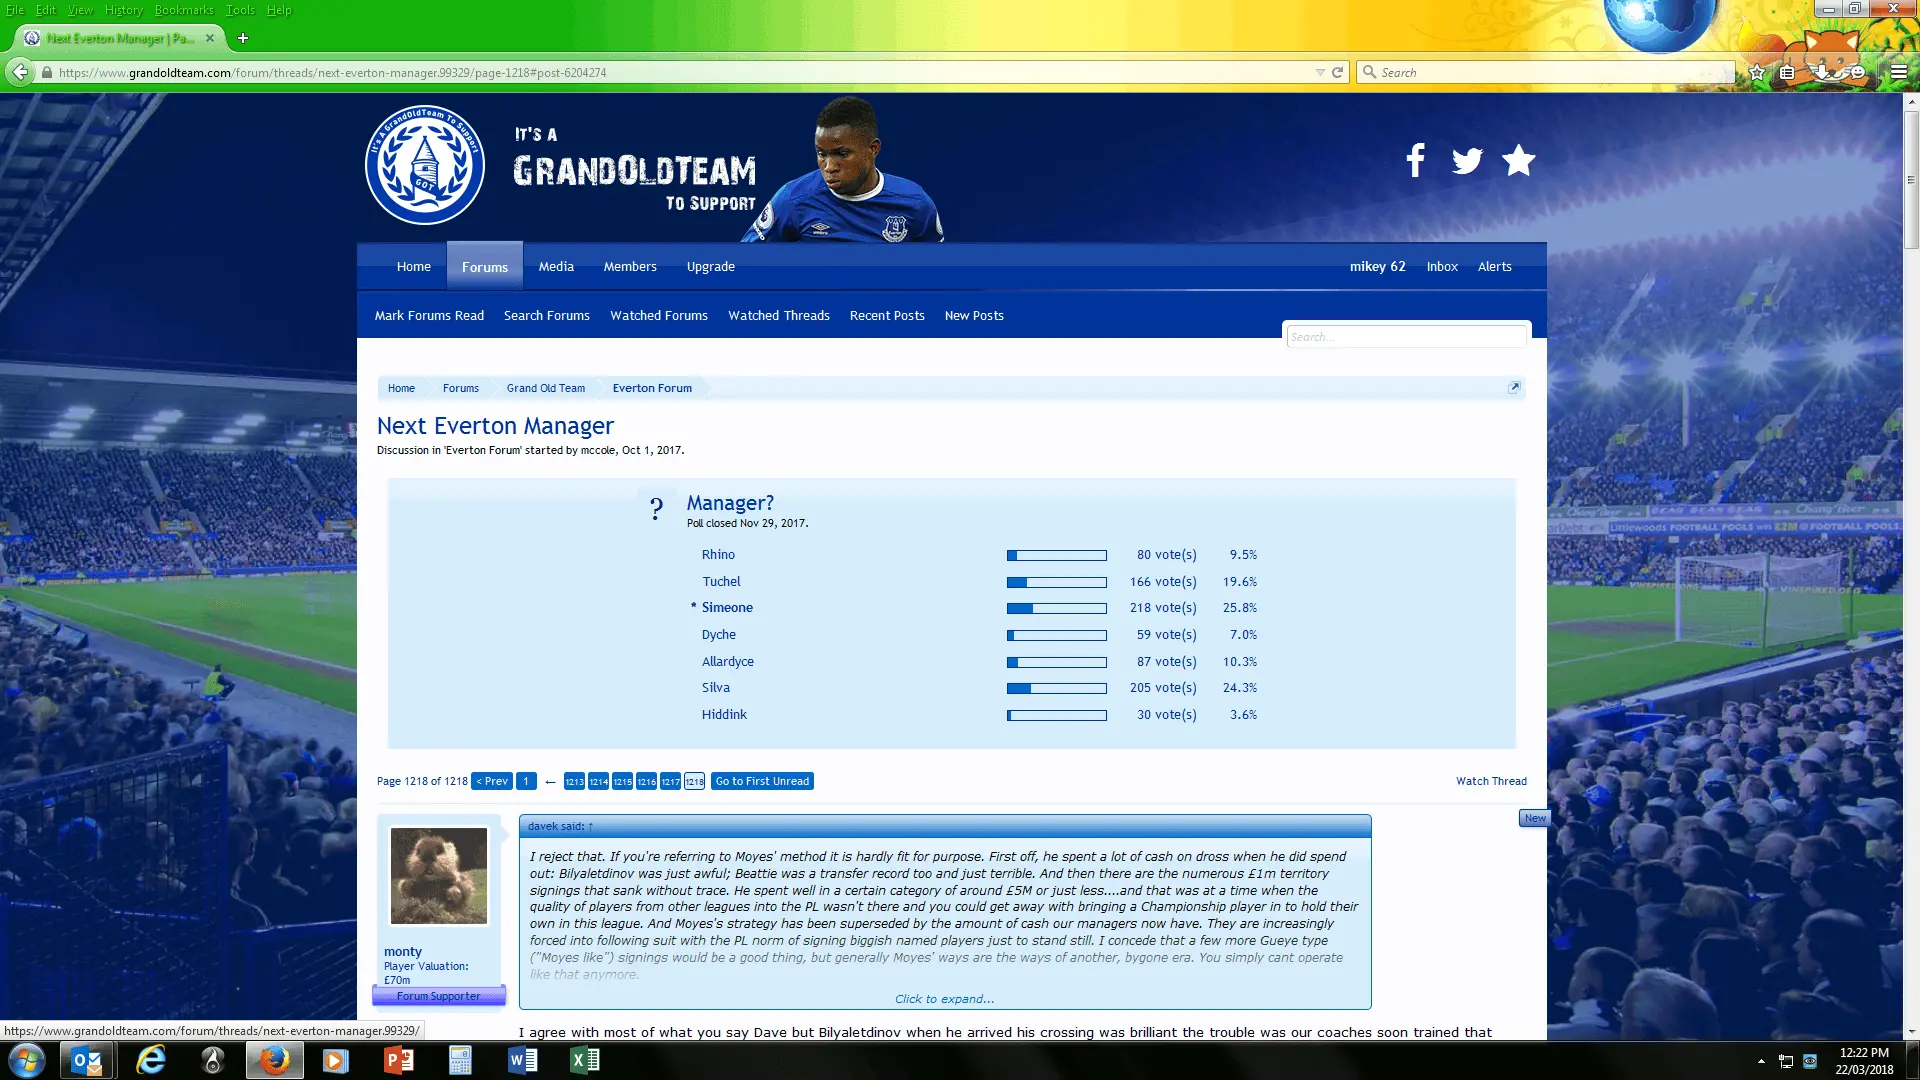Go to First Unread post
This screenshot has width=1920, height=1080.
762,781
